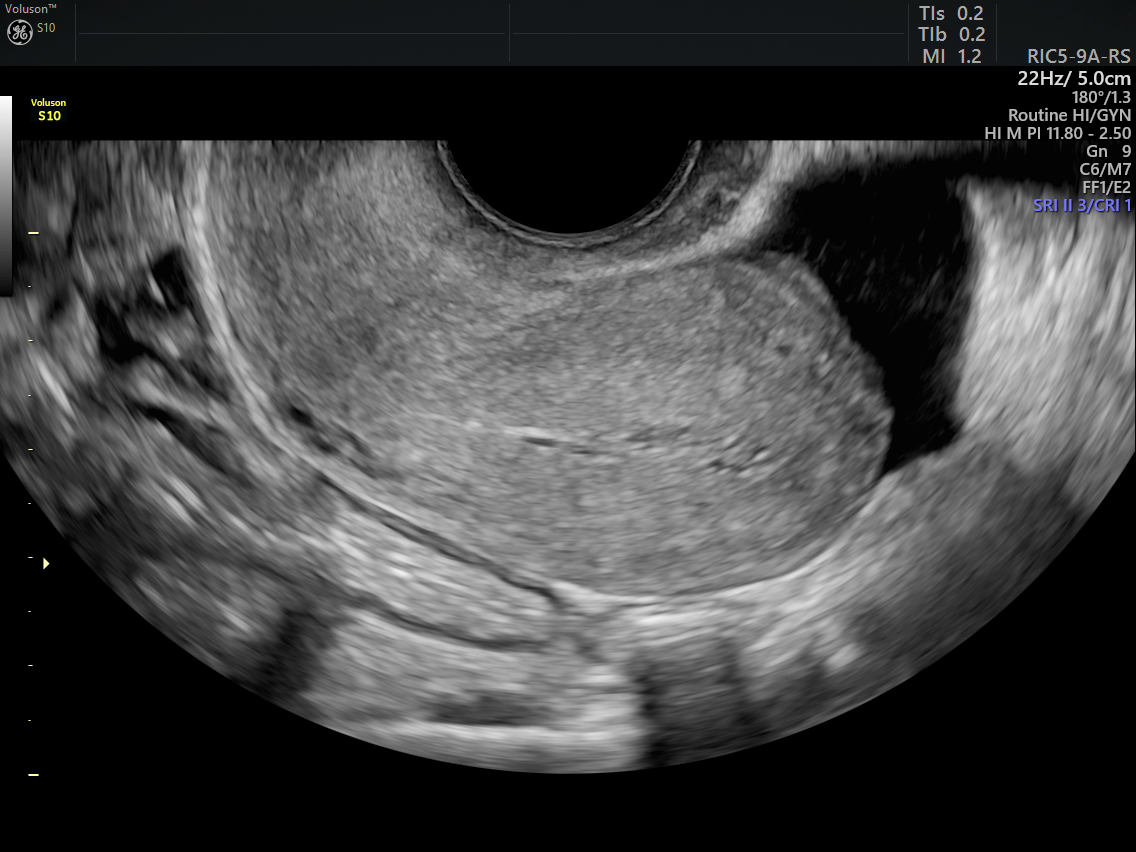Click the ultrasound image area
Viewport: 1136px width, 852px height.
point(568,456)
